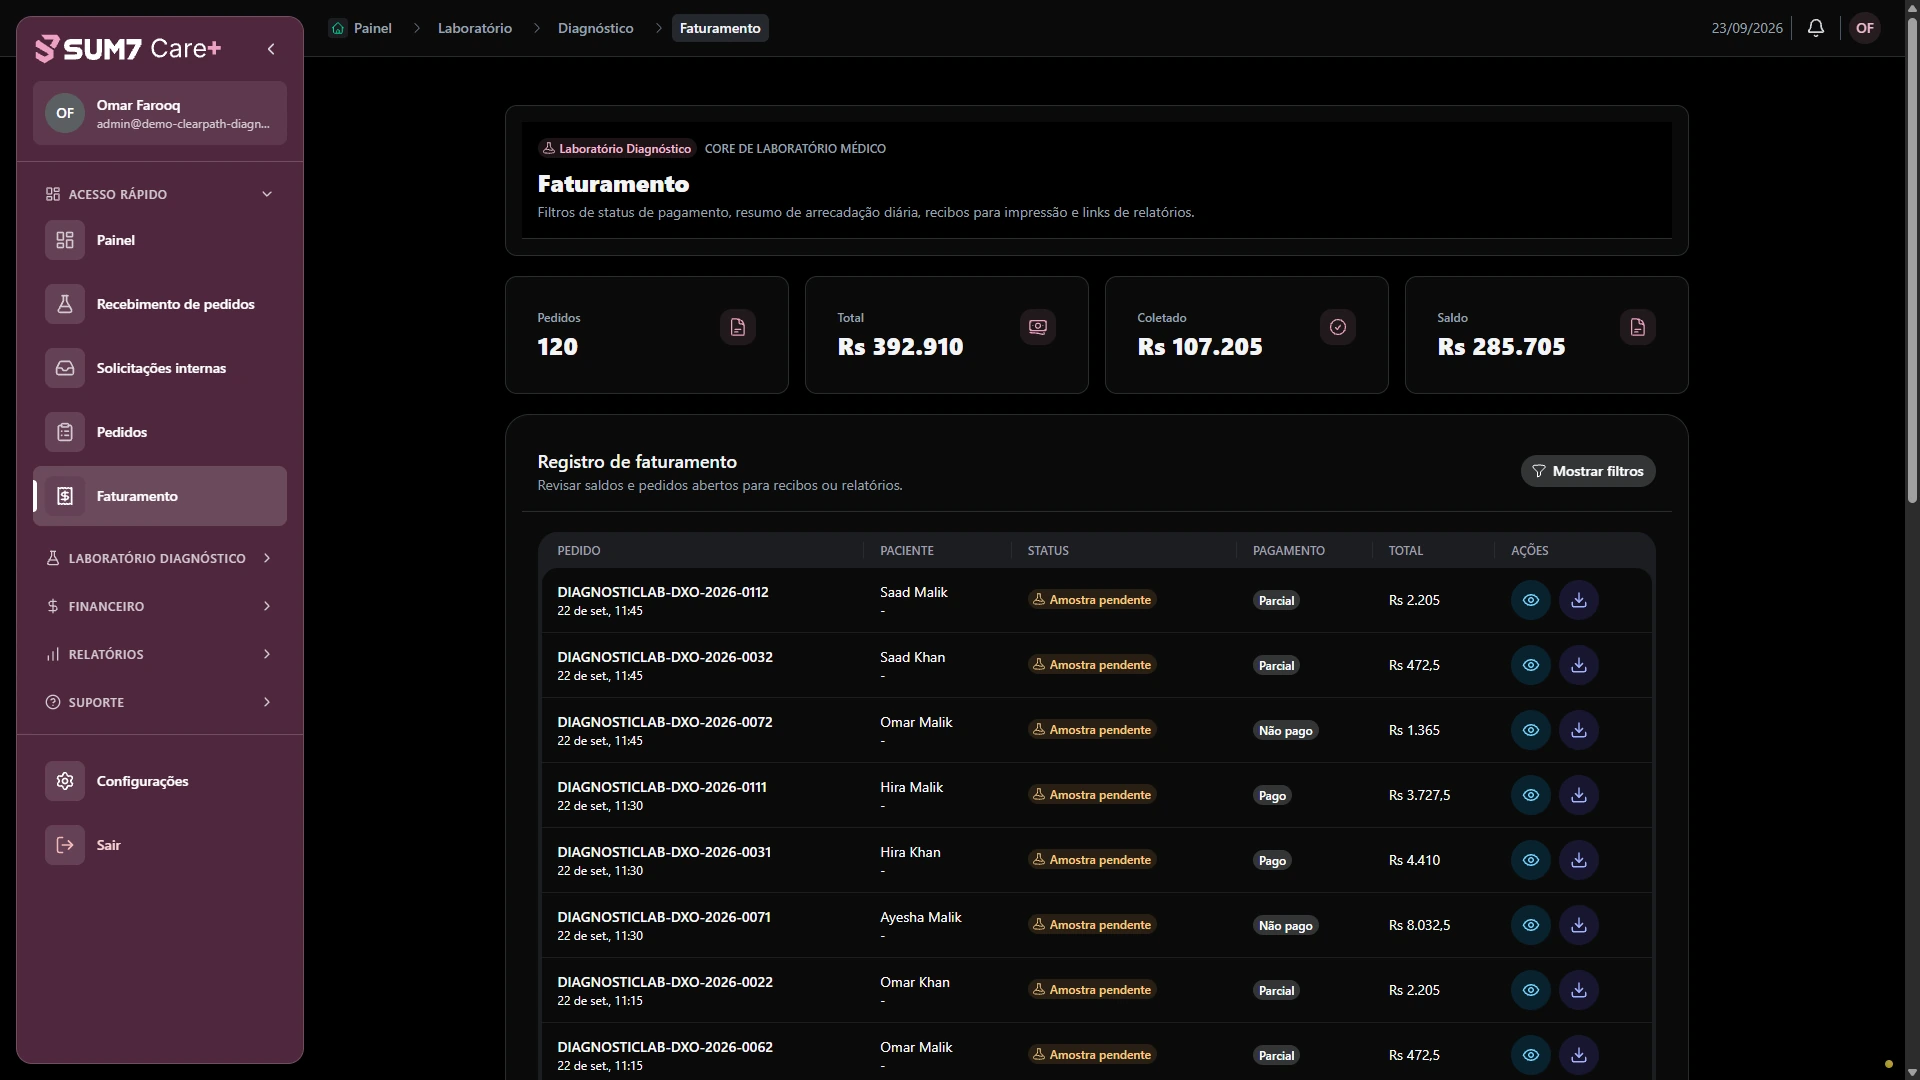Click order DIAGNOSTICLAB-DXO-2026-0112 text
Viewport: 1920px width, 1080px height.
click(663, 592)
